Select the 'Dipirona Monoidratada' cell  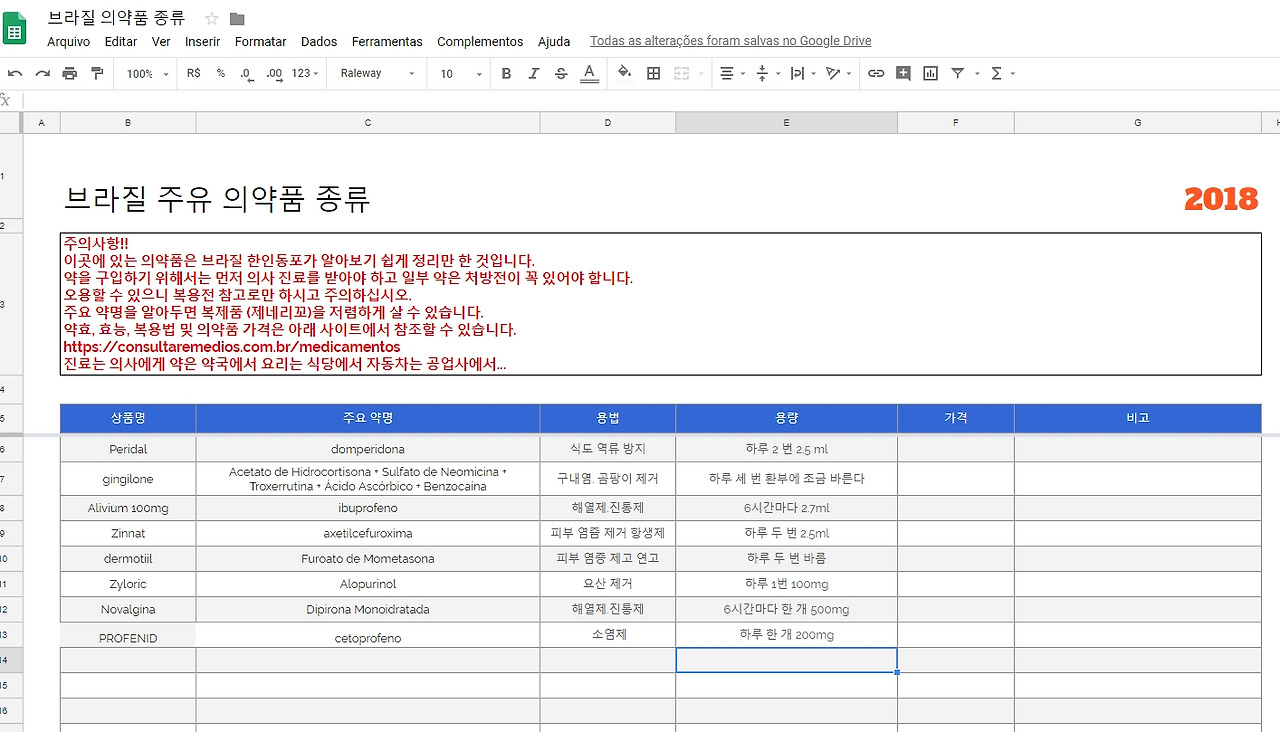tap(368, 609)
